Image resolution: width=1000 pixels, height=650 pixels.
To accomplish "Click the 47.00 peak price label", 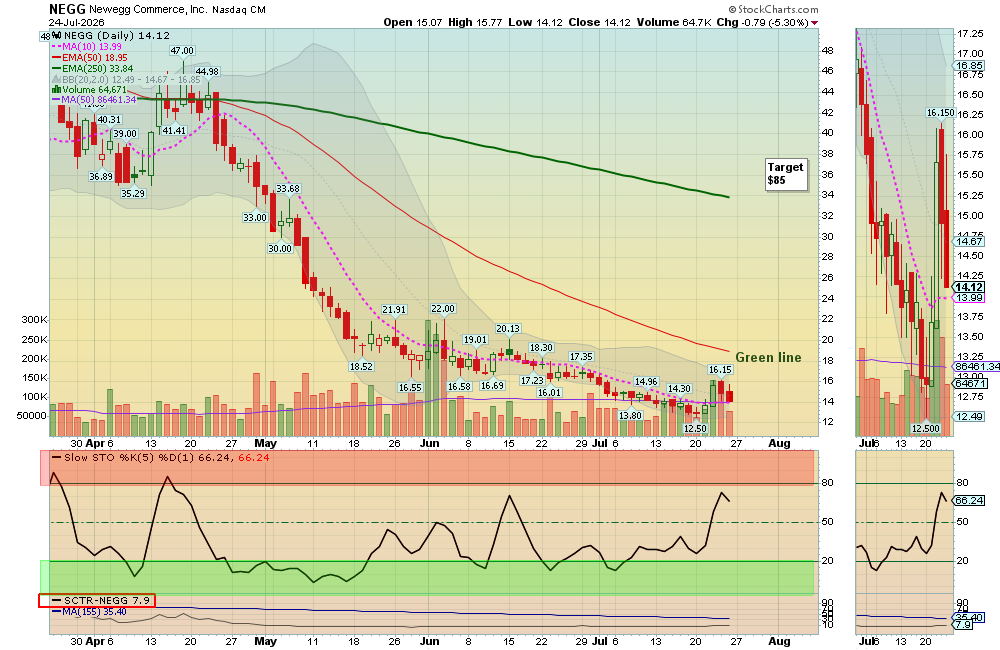I will tap(182, 50).
